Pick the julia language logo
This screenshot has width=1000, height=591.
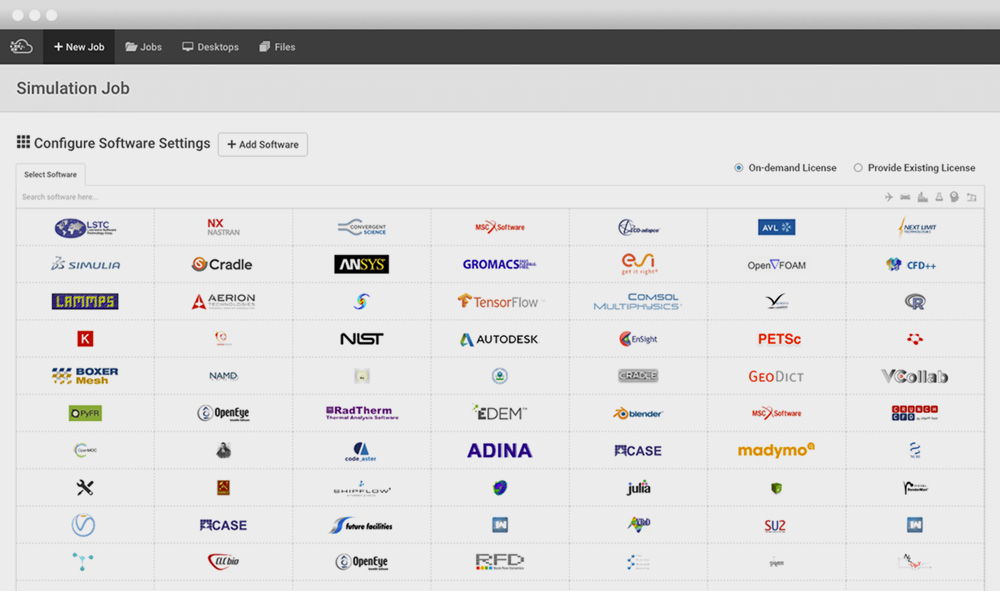638,488
